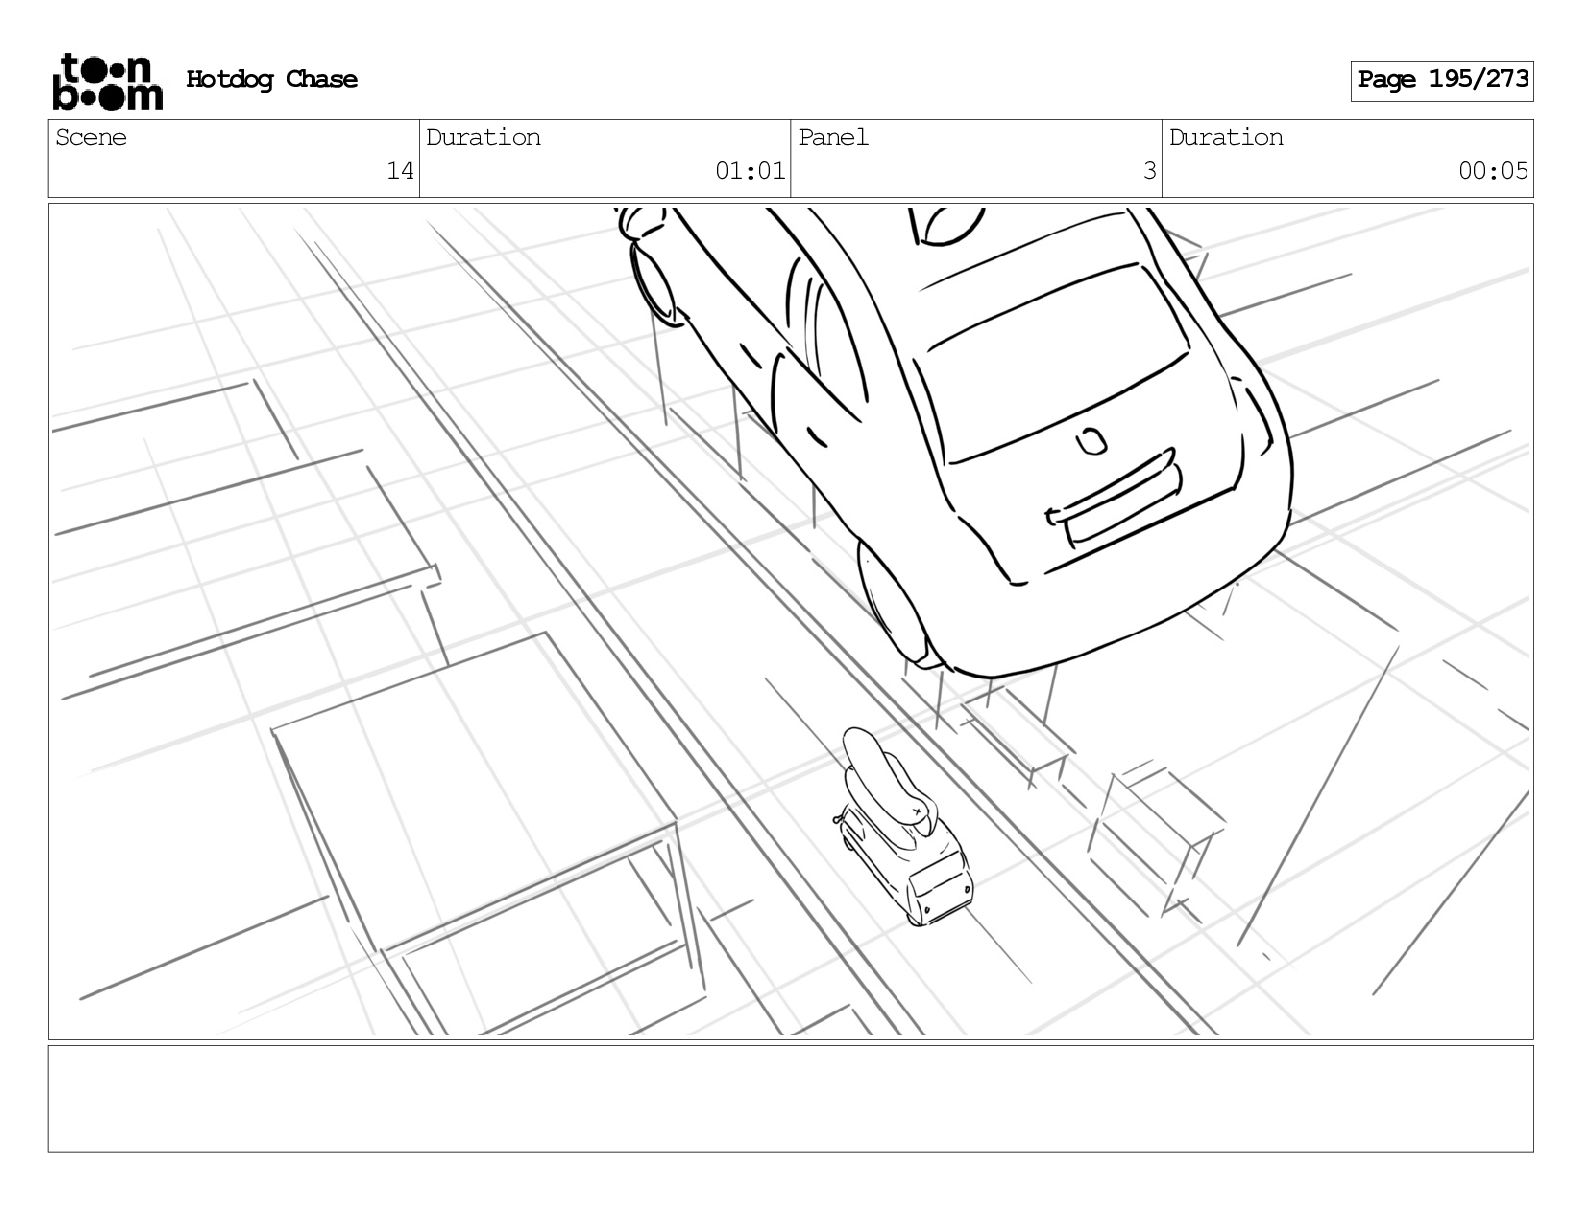The image size is (1584, 1224).
Task: Click the scene number "14"
Action: coord(400,171)
